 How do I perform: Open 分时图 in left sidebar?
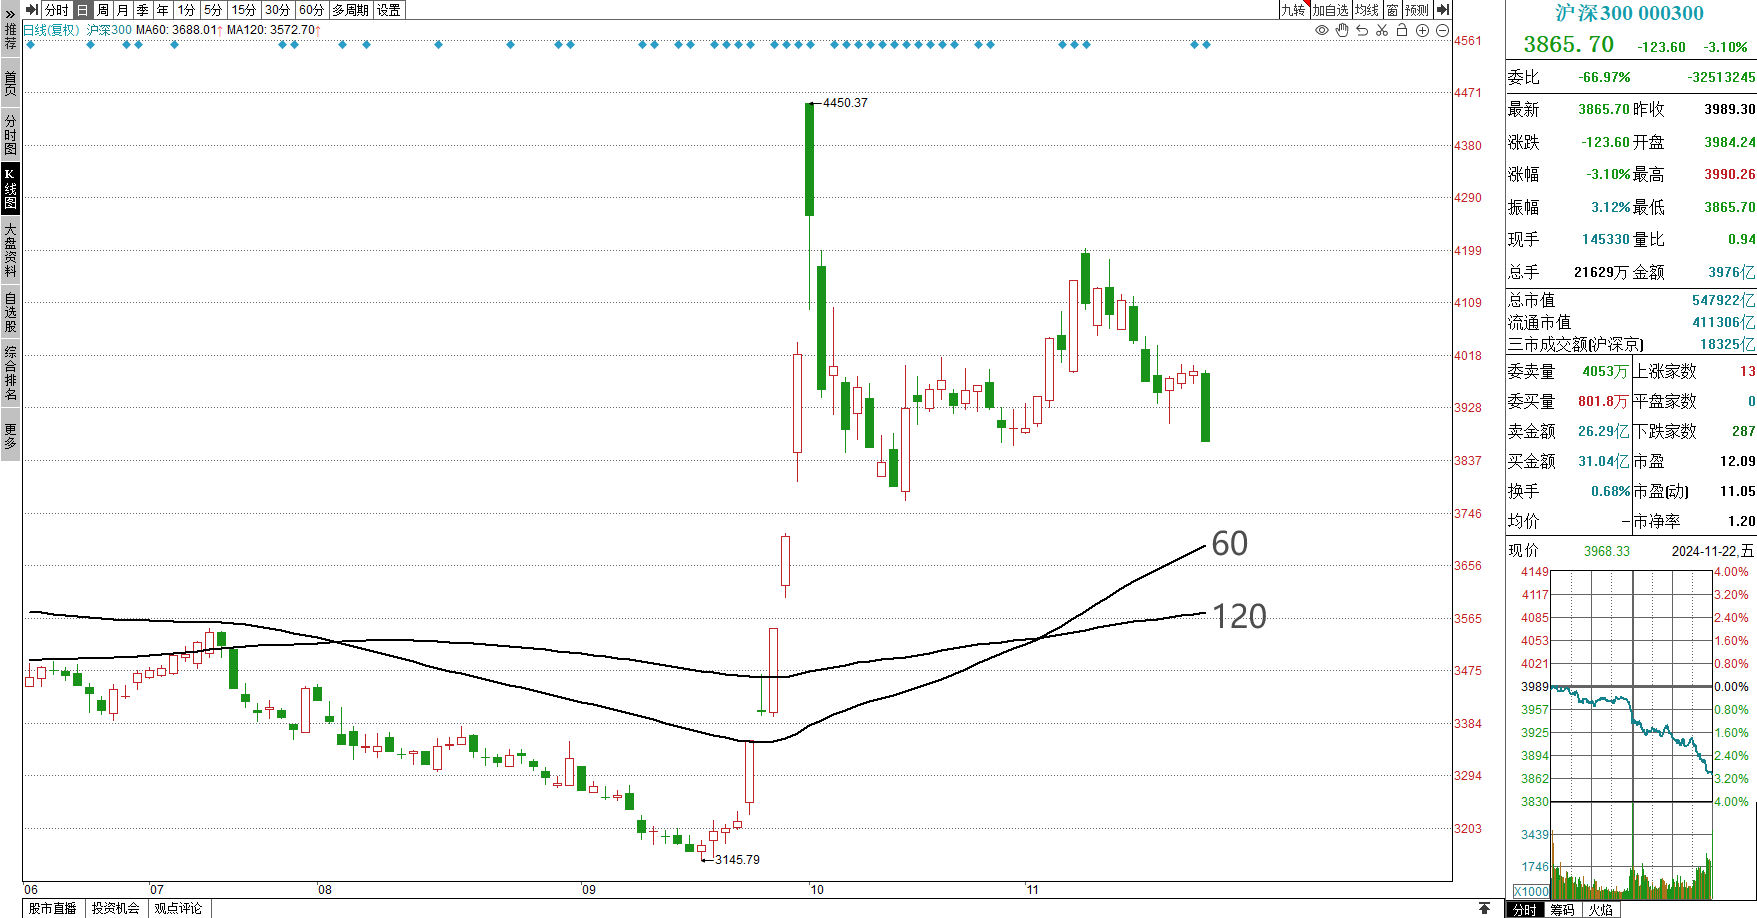point(10,134)
